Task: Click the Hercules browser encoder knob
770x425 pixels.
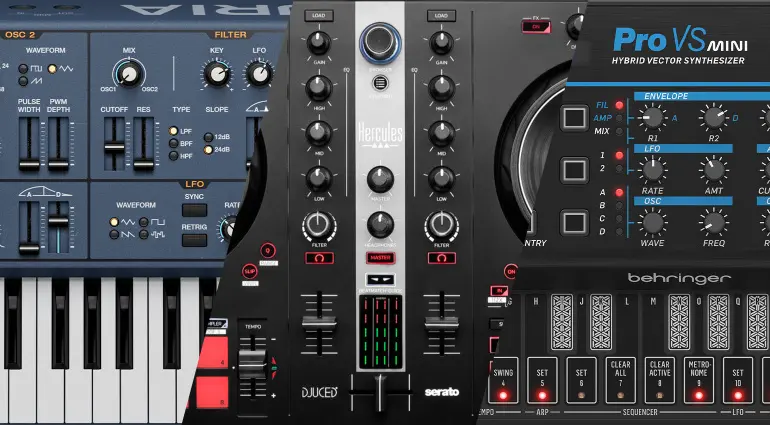Action: 380,43
